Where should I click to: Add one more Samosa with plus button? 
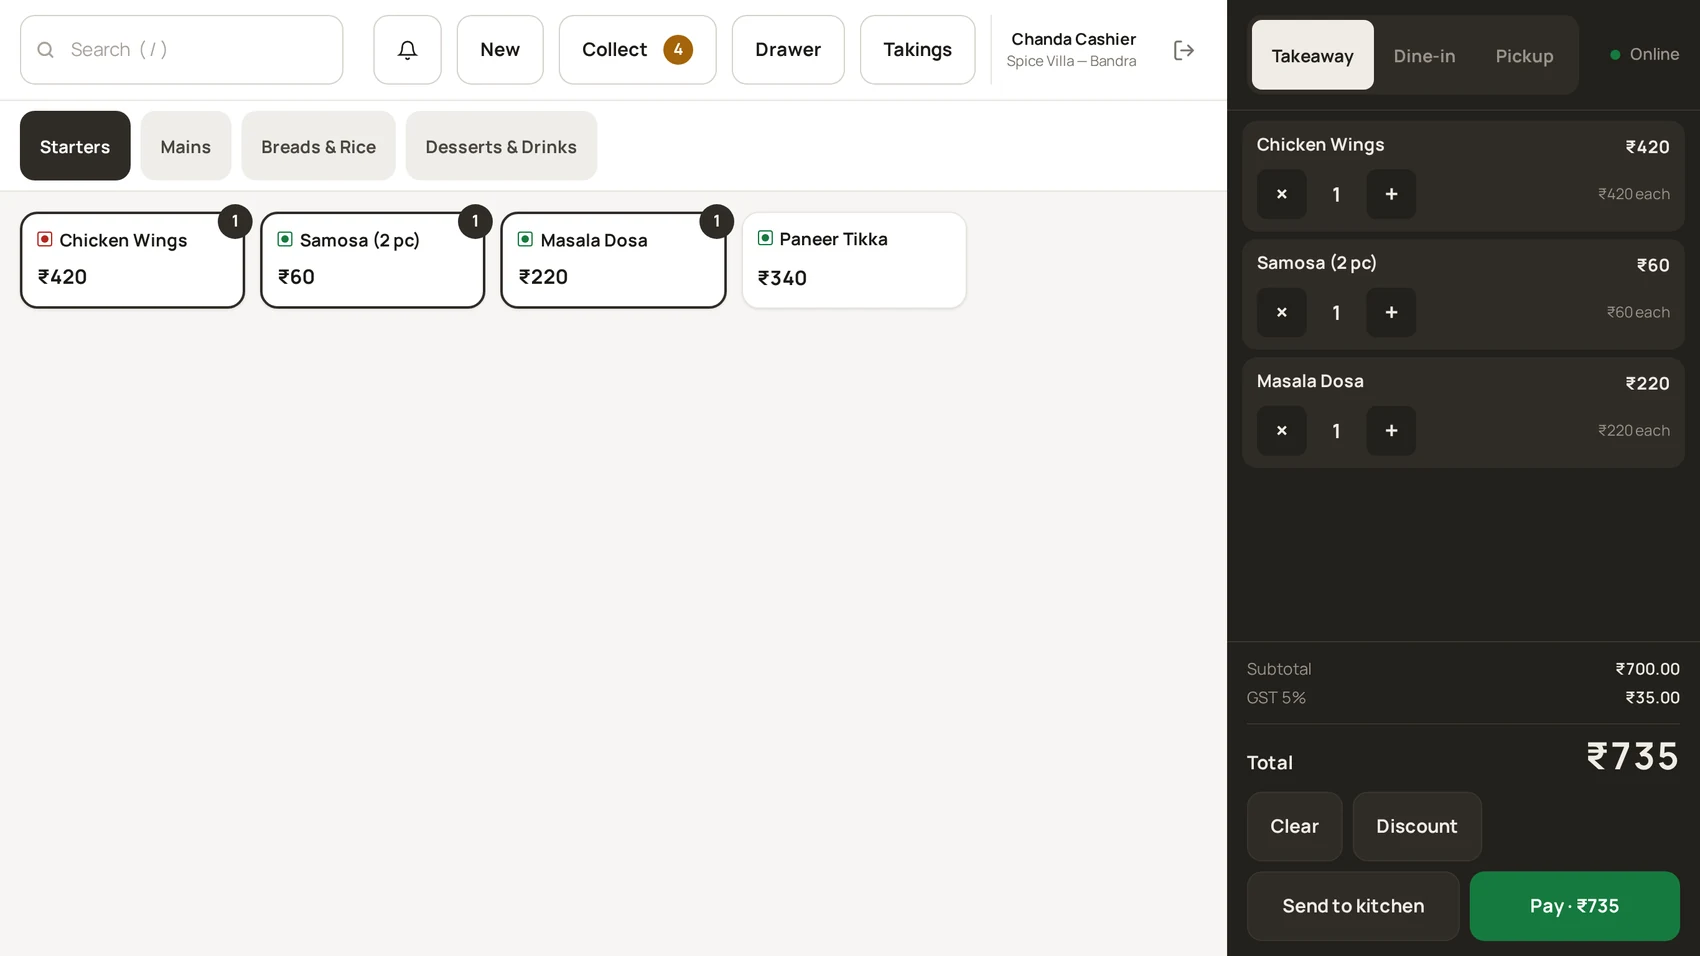[x=1391, y=312]
